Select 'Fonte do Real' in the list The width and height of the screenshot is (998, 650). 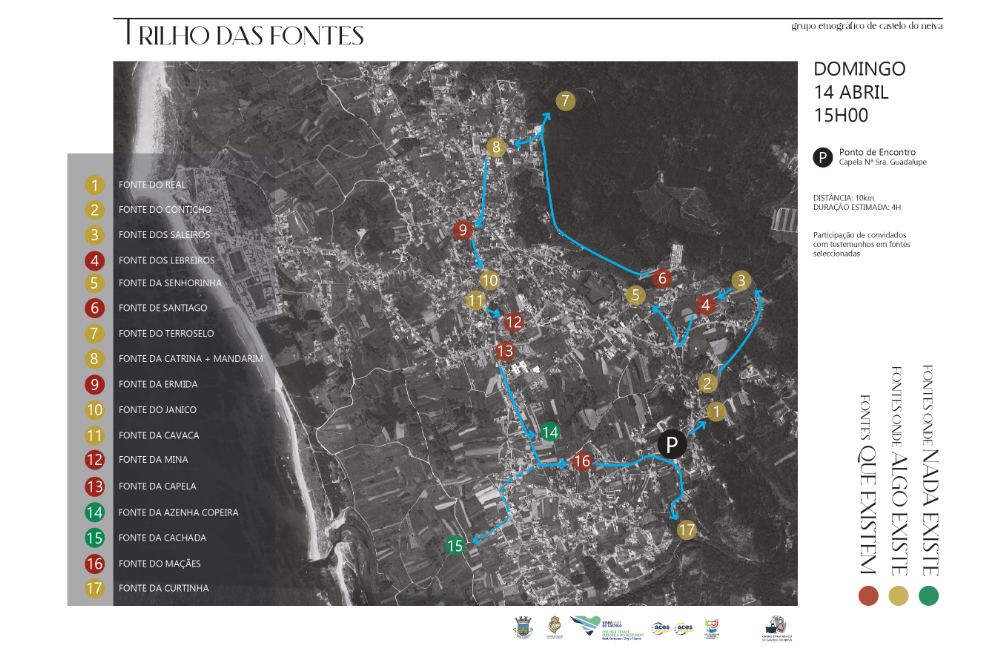point(151,185)
